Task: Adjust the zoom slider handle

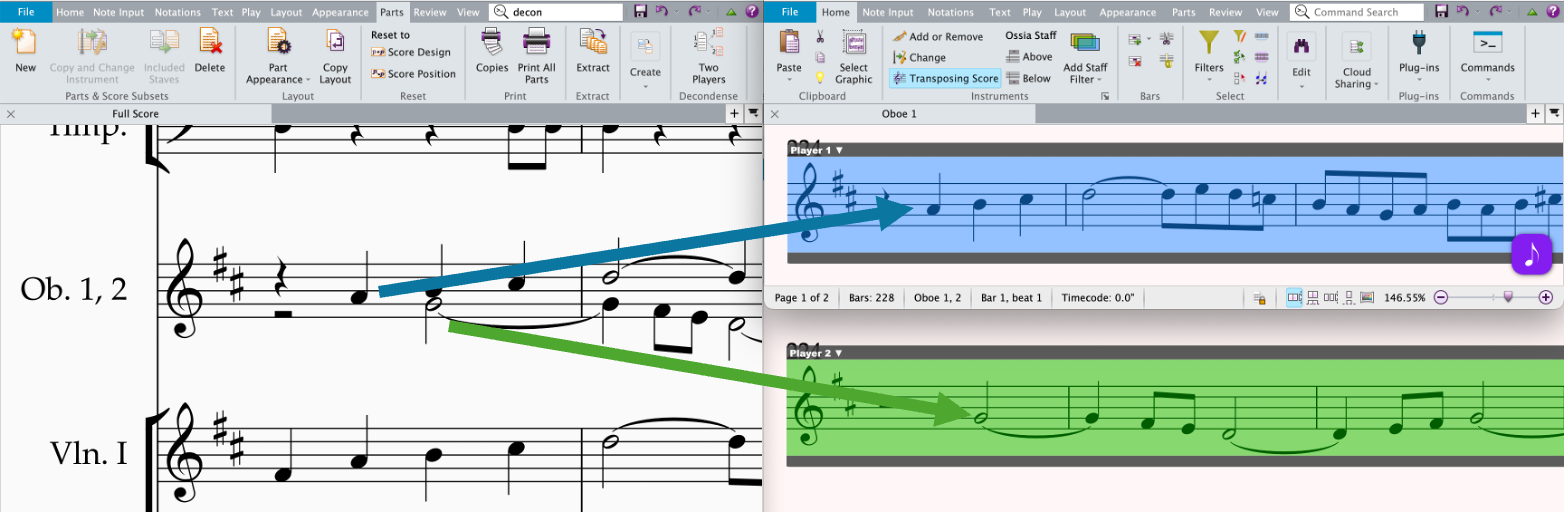Action: [x=1508, y=298]
